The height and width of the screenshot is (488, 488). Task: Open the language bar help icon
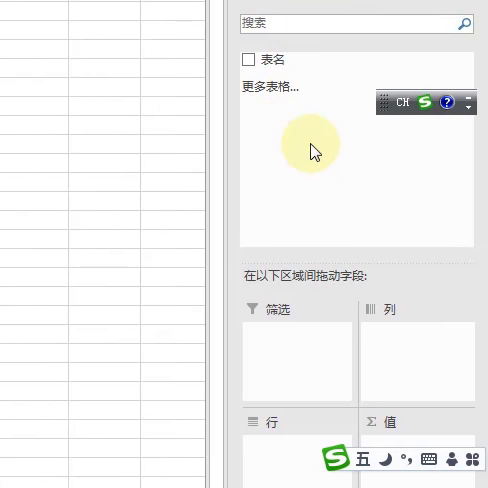447,102
